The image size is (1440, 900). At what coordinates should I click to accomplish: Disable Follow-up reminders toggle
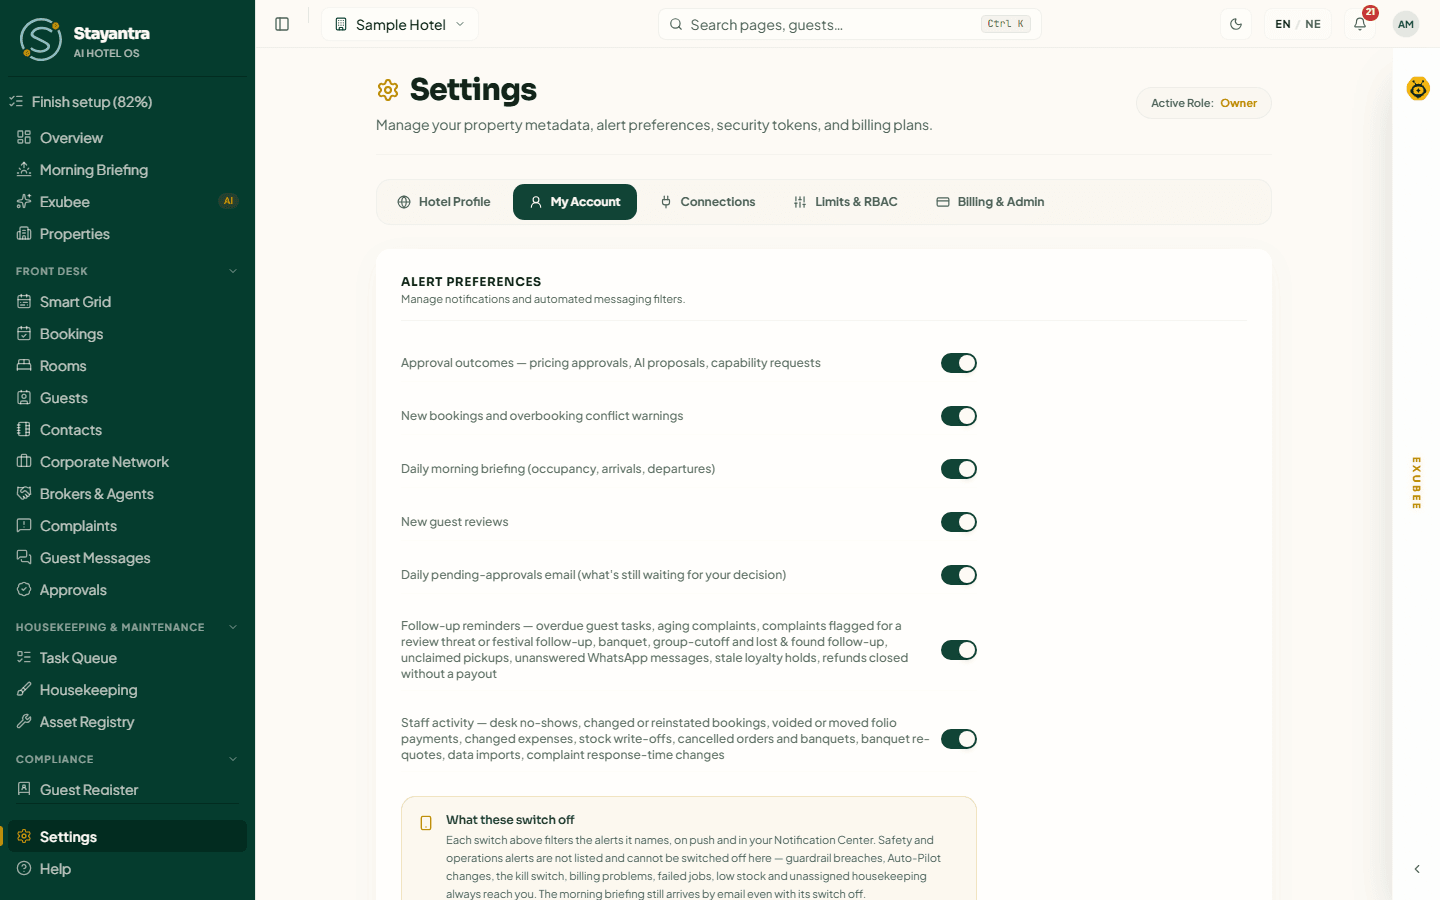(x=958, y=650)
